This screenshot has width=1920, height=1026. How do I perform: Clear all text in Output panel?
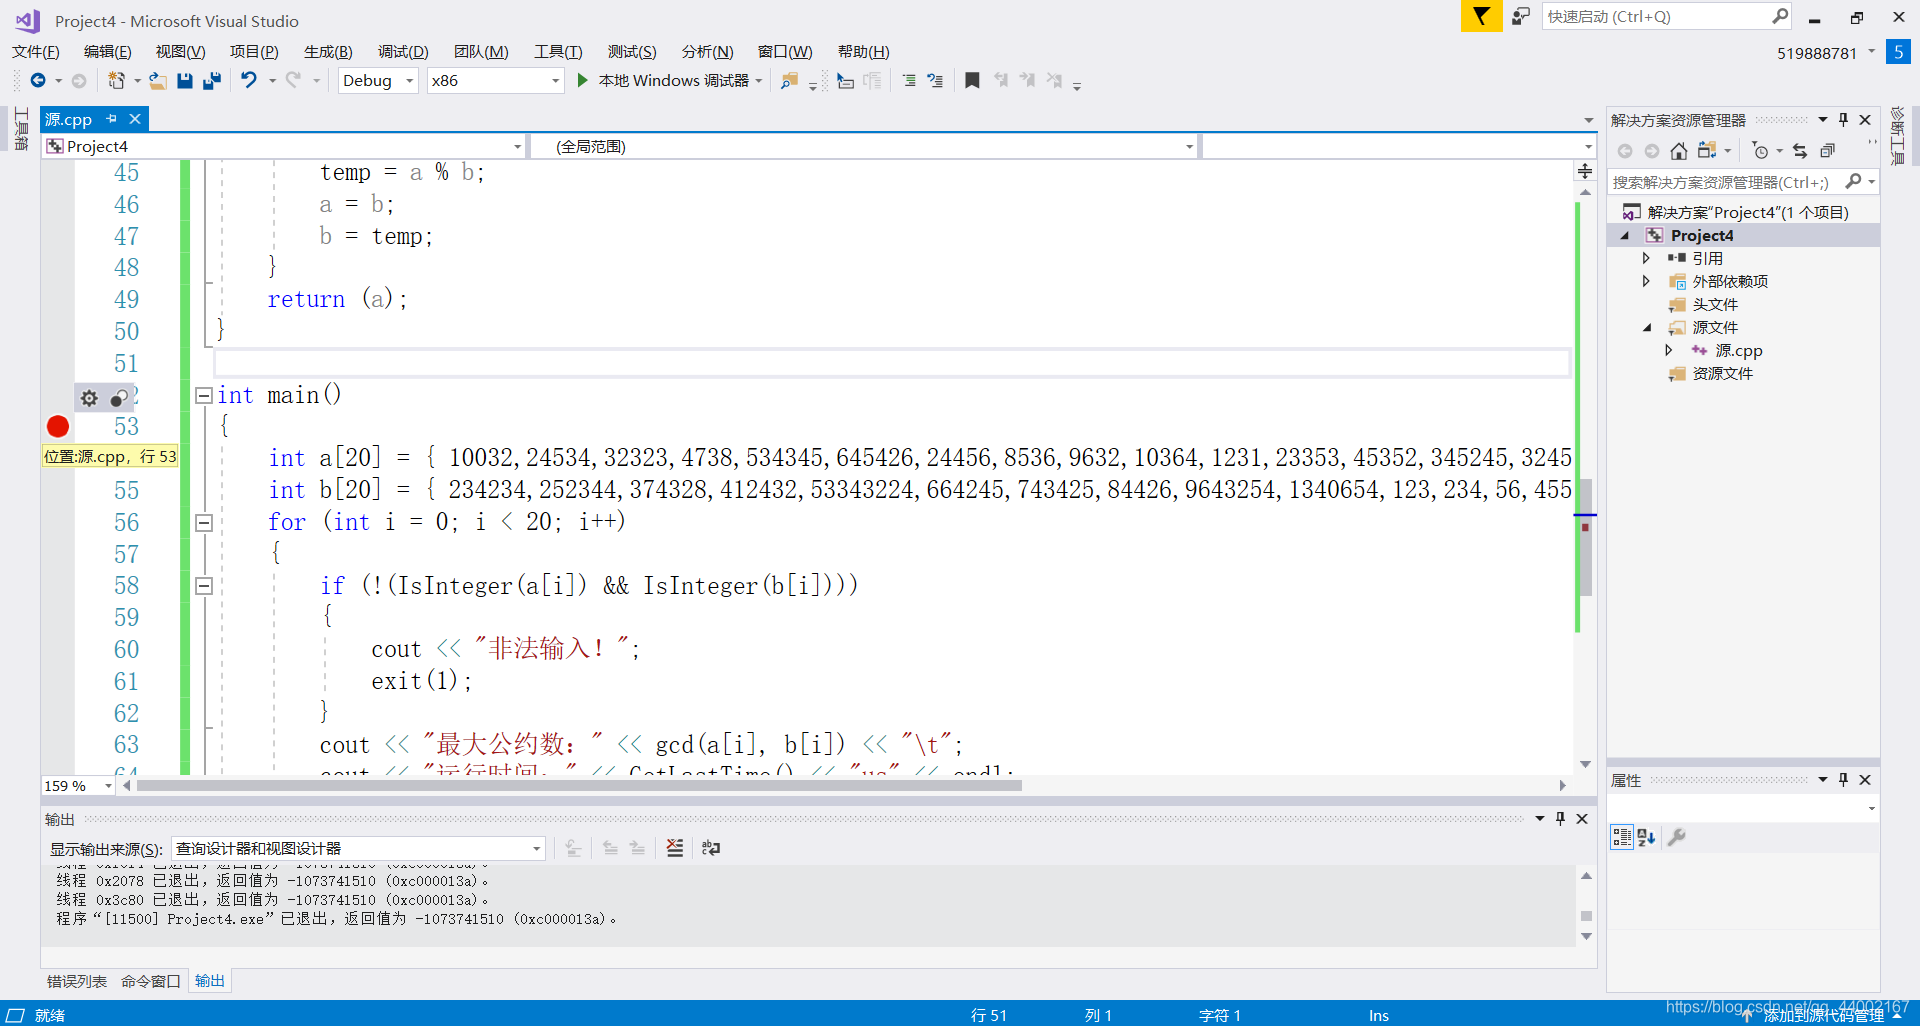[x=675, y=848]
